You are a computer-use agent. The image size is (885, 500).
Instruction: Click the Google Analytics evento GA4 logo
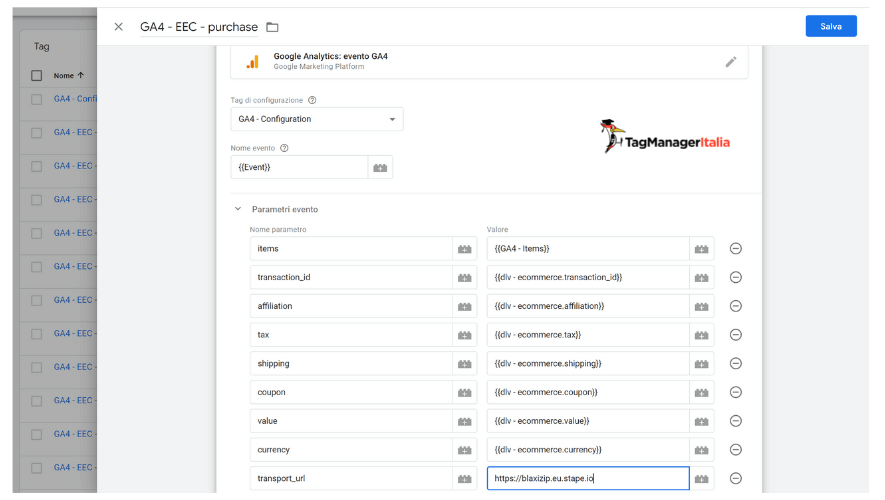point(253,62)
